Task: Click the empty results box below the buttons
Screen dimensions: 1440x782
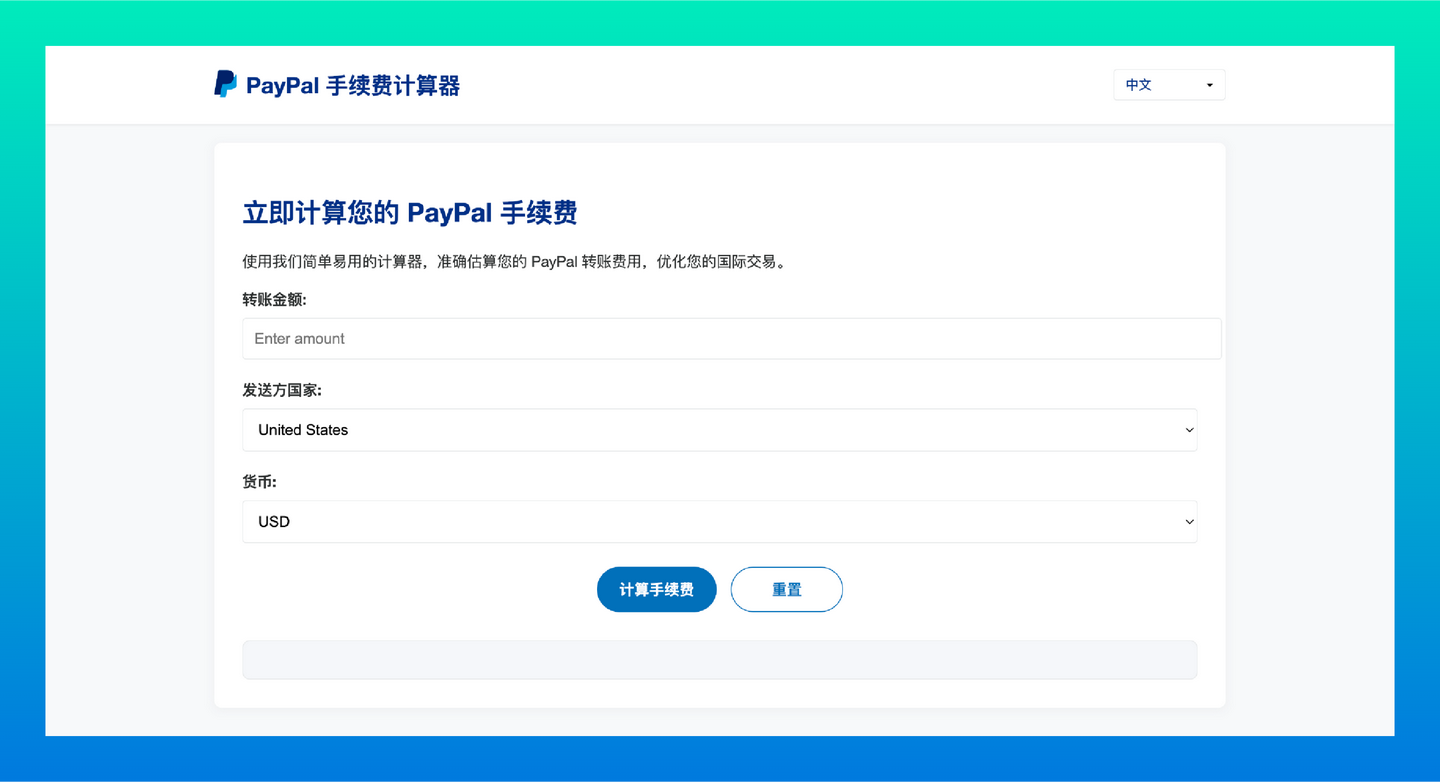Action: point(720,659)
